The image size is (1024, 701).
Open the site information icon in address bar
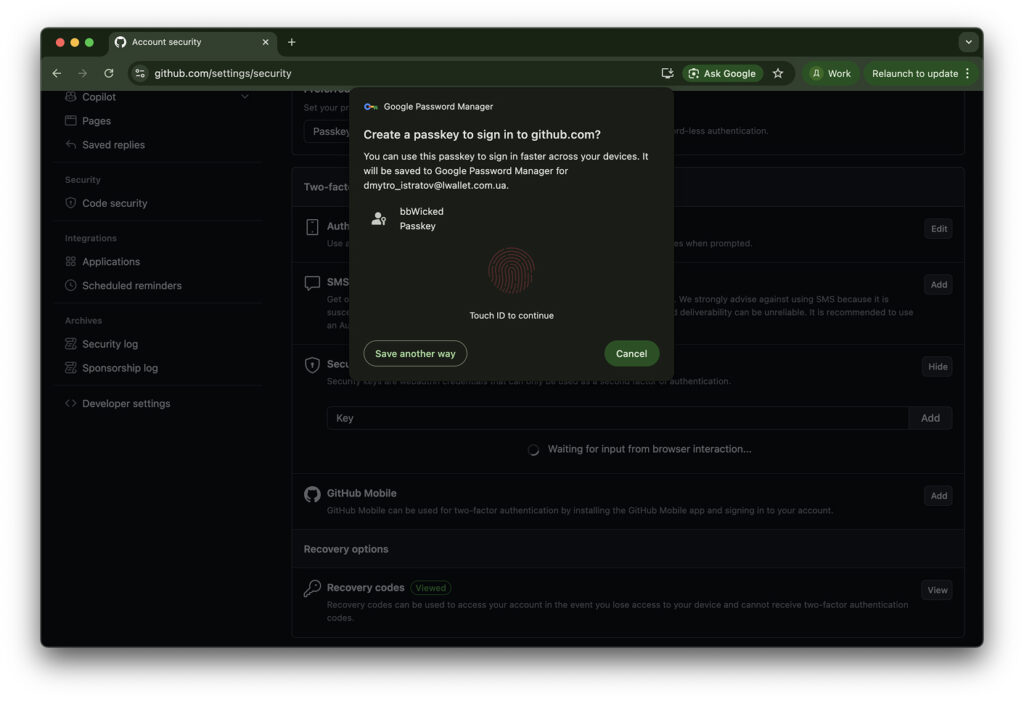click(140, 73)
